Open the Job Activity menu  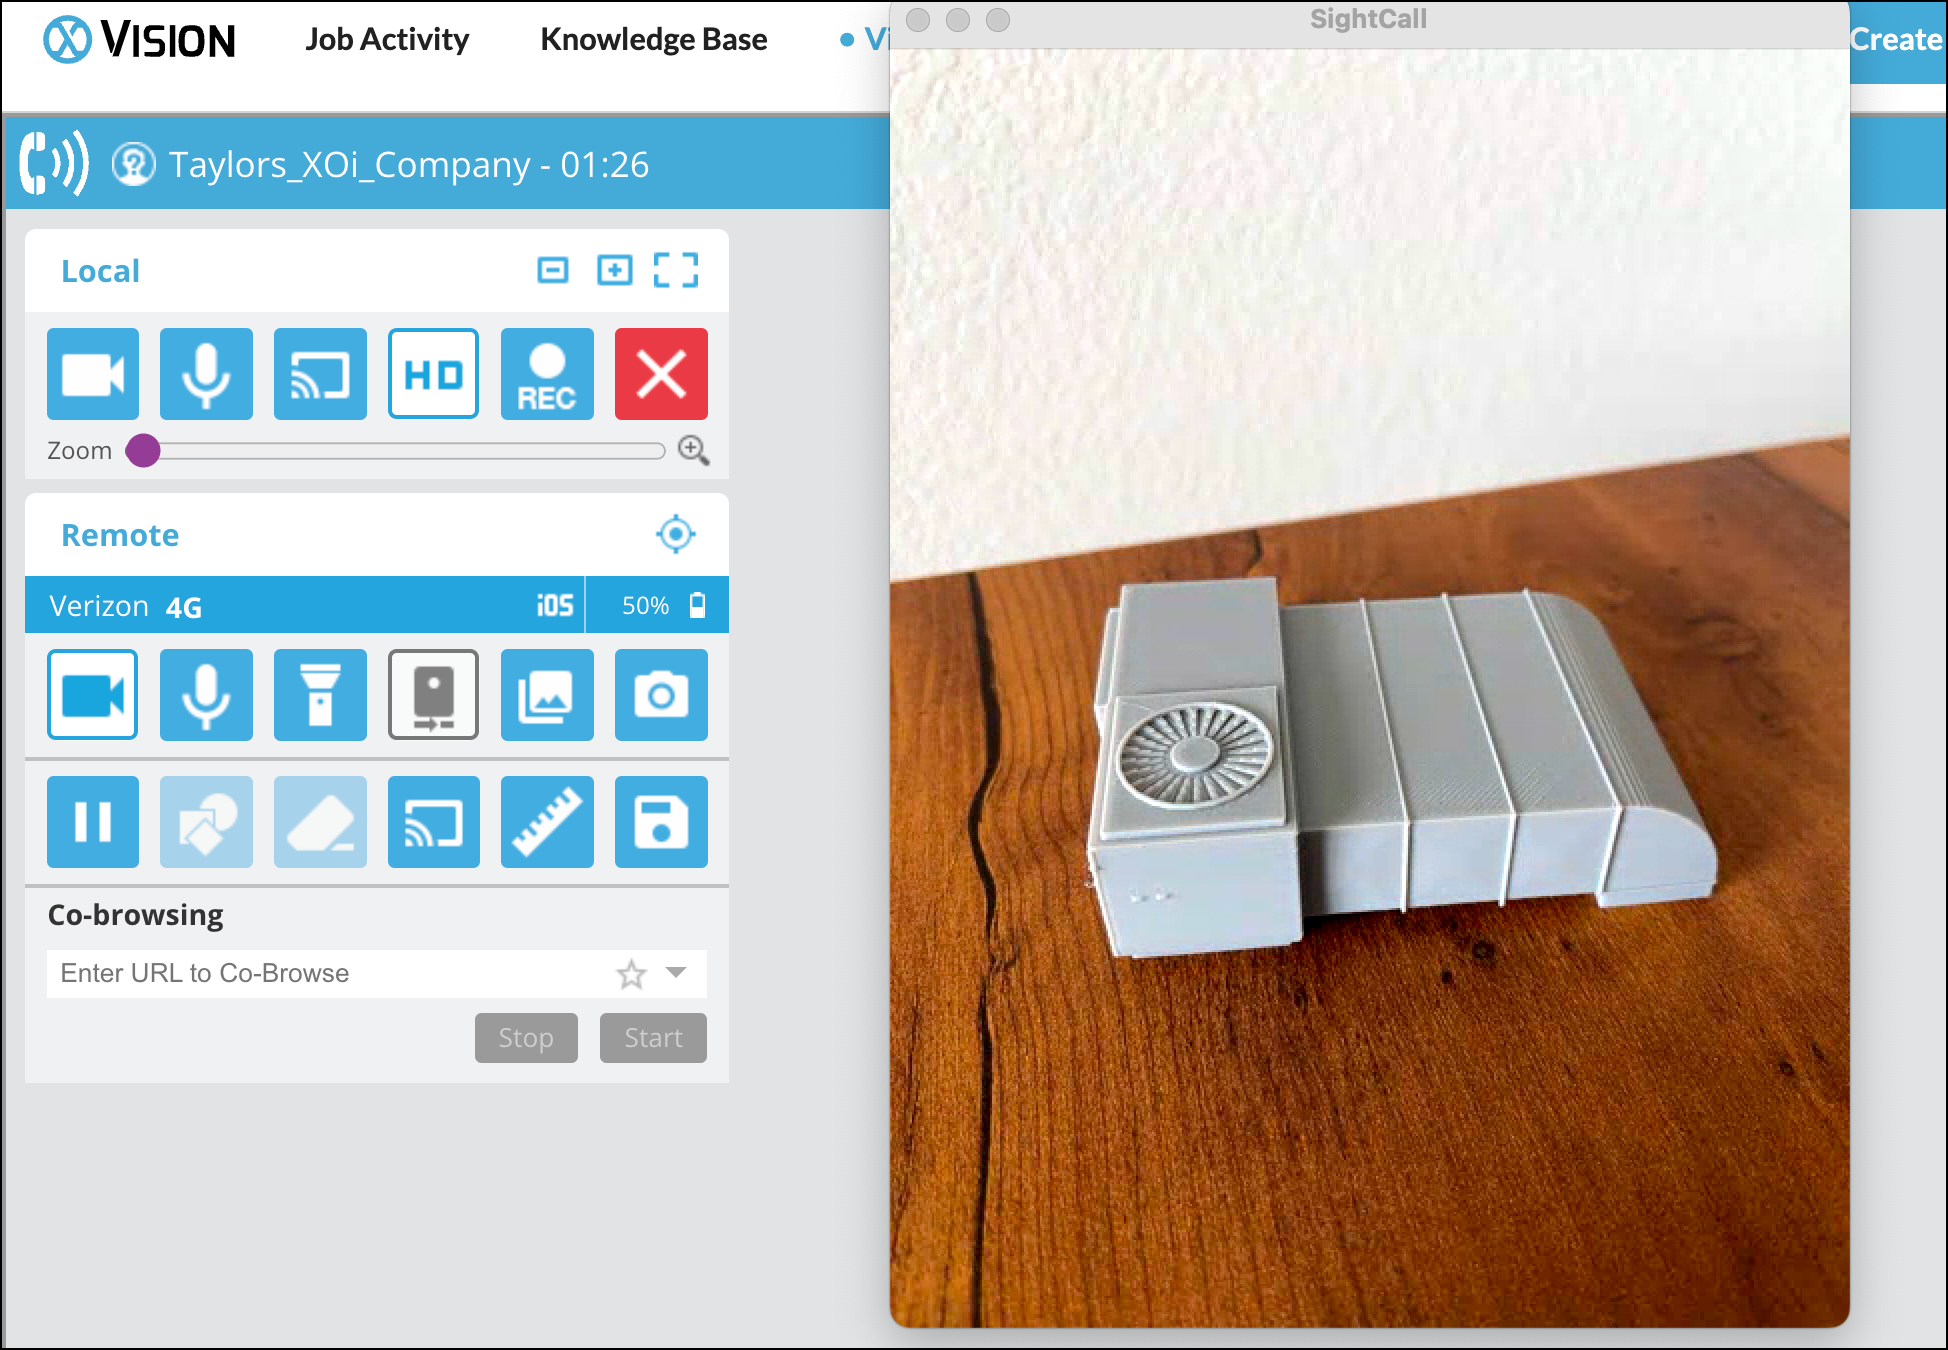[x=388, y=39]
